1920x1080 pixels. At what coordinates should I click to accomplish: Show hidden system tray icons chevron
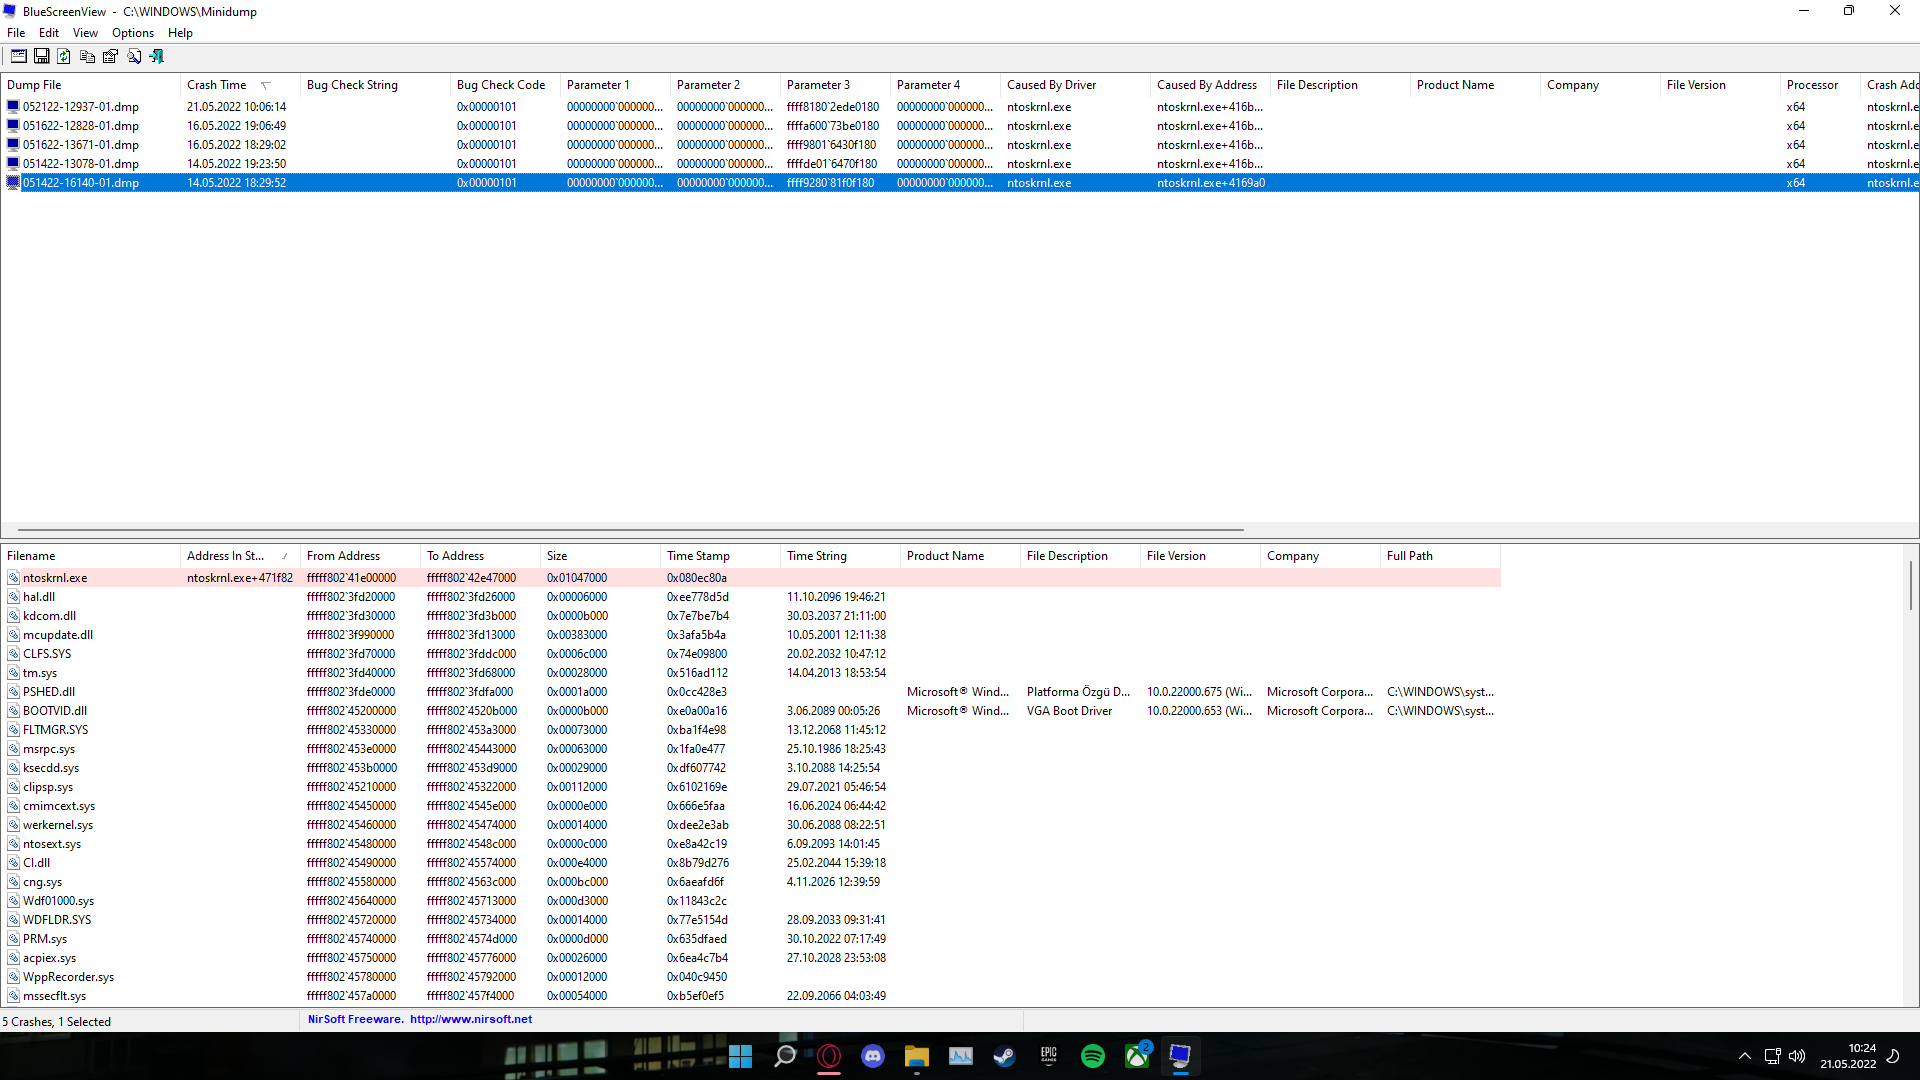tap(1745, 1056)
